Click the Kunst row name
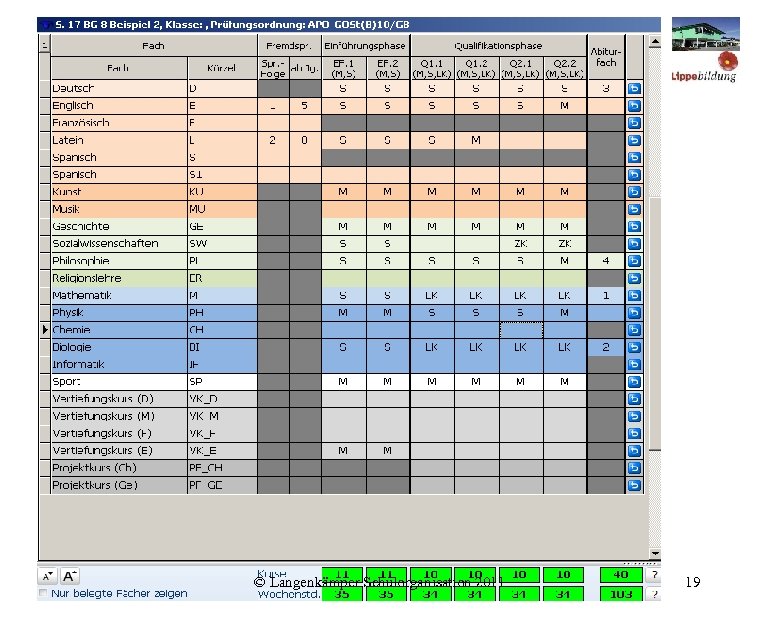 [x=119, y=192]
